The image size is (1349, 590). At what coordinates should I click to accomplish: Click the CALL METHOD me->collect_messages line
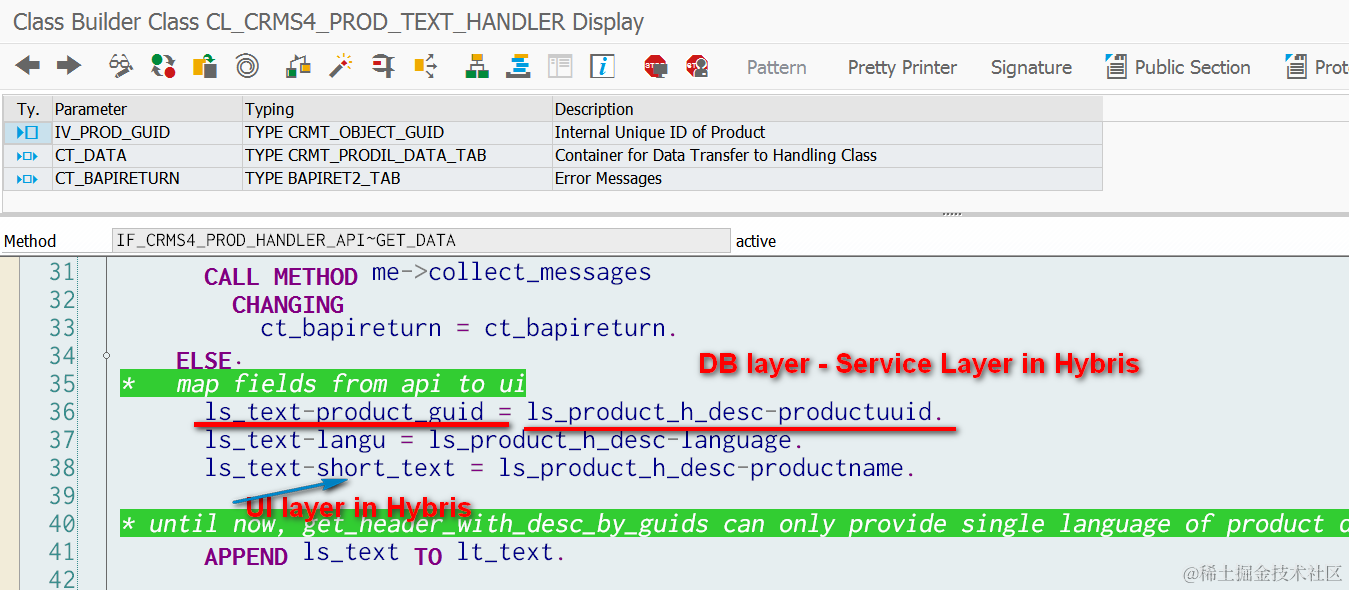tap(428, 273)
